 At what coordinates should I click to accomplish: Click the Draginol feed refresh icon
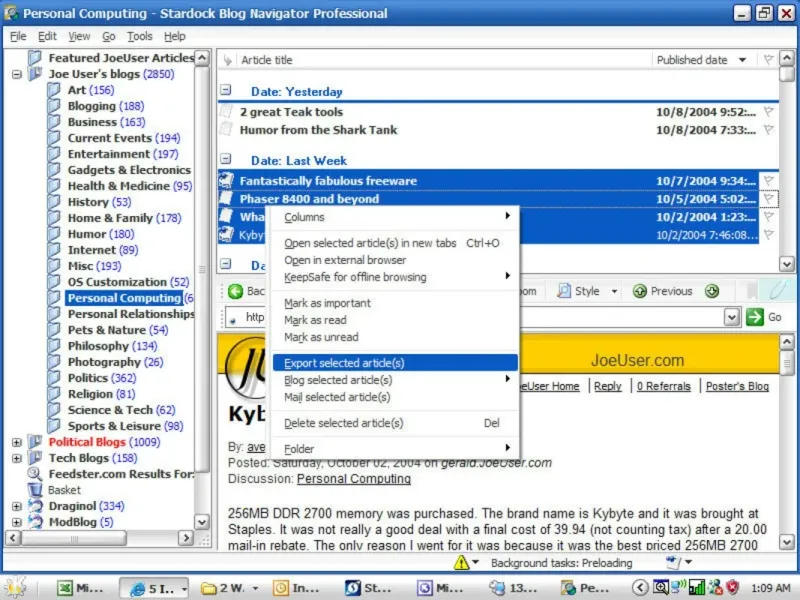click(x=35, y=506)
